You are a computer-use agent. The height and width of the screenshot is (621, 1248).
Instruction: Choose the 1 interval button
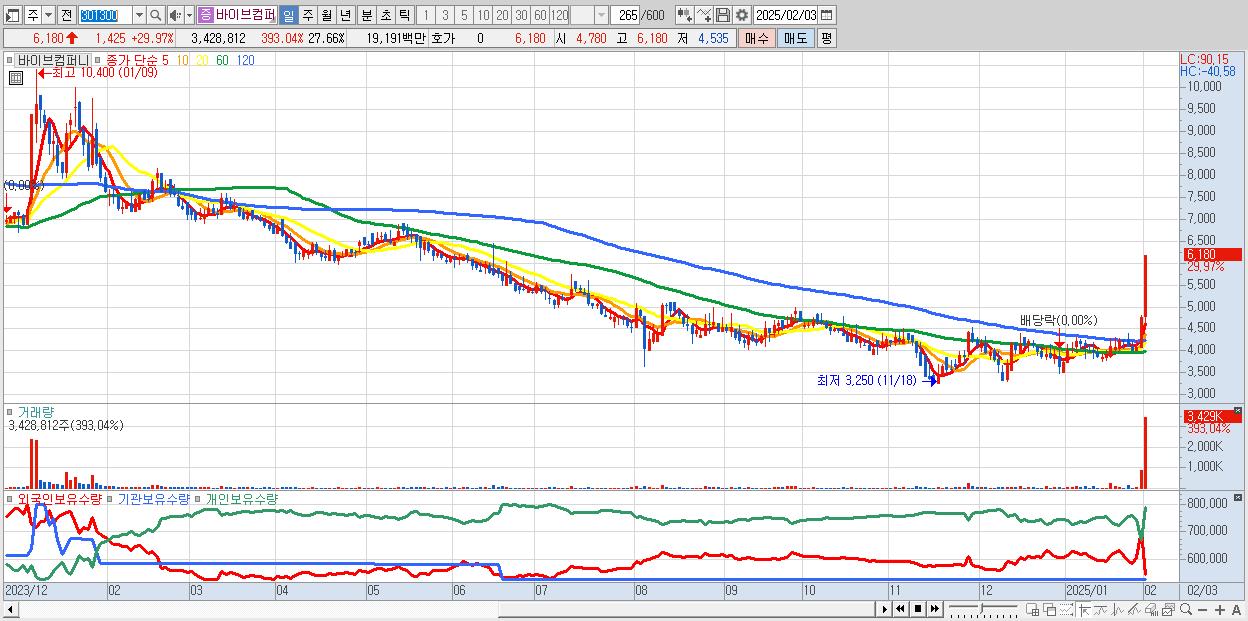(x=425, y=15)
